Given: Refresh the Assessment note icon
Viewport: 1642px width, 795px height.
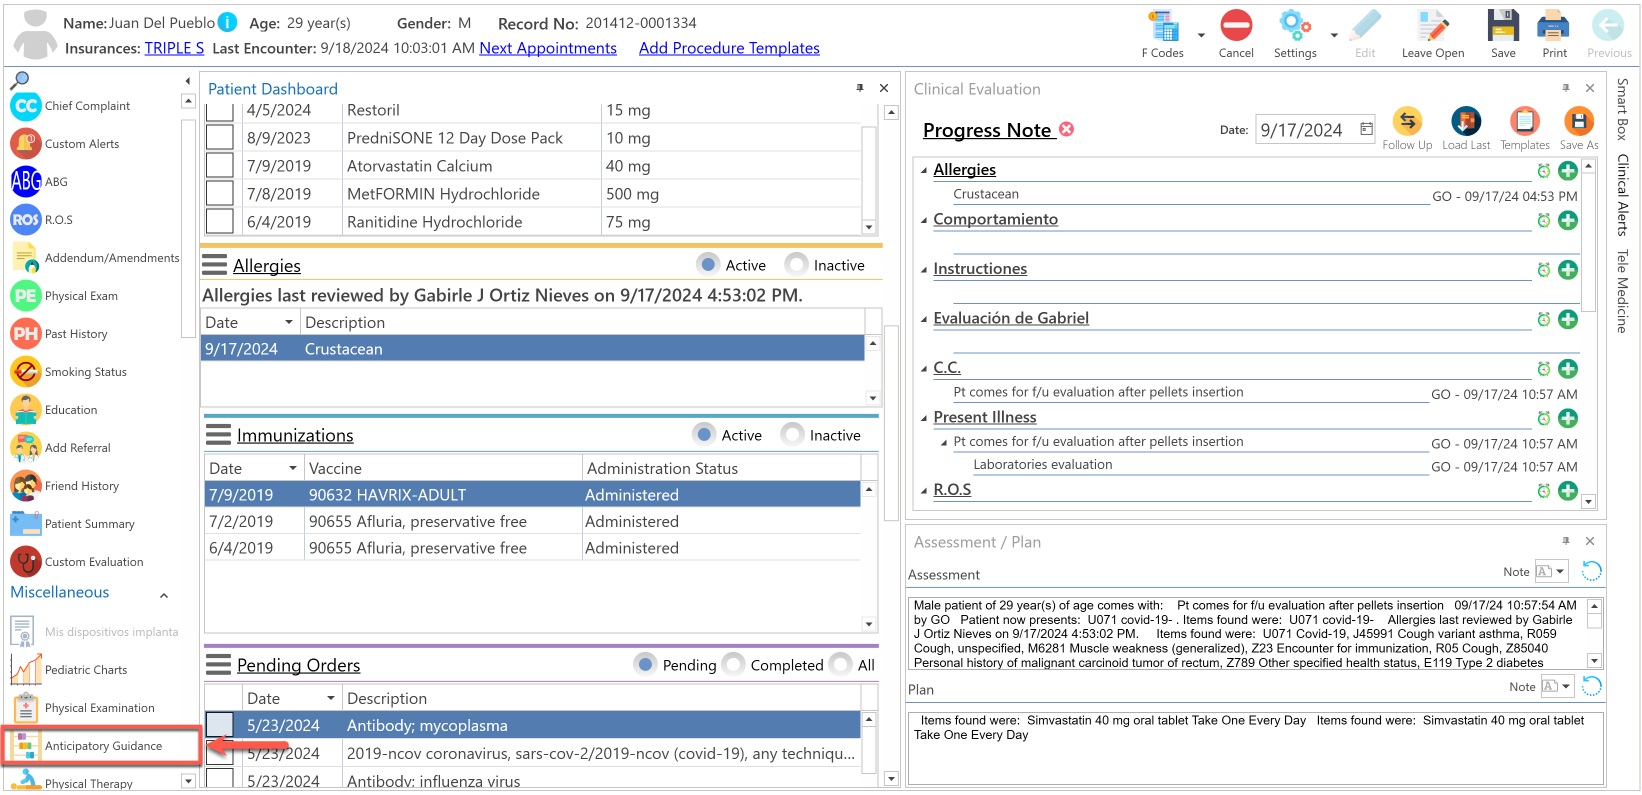Looking at the screenshot, I should coord(1592,571).
